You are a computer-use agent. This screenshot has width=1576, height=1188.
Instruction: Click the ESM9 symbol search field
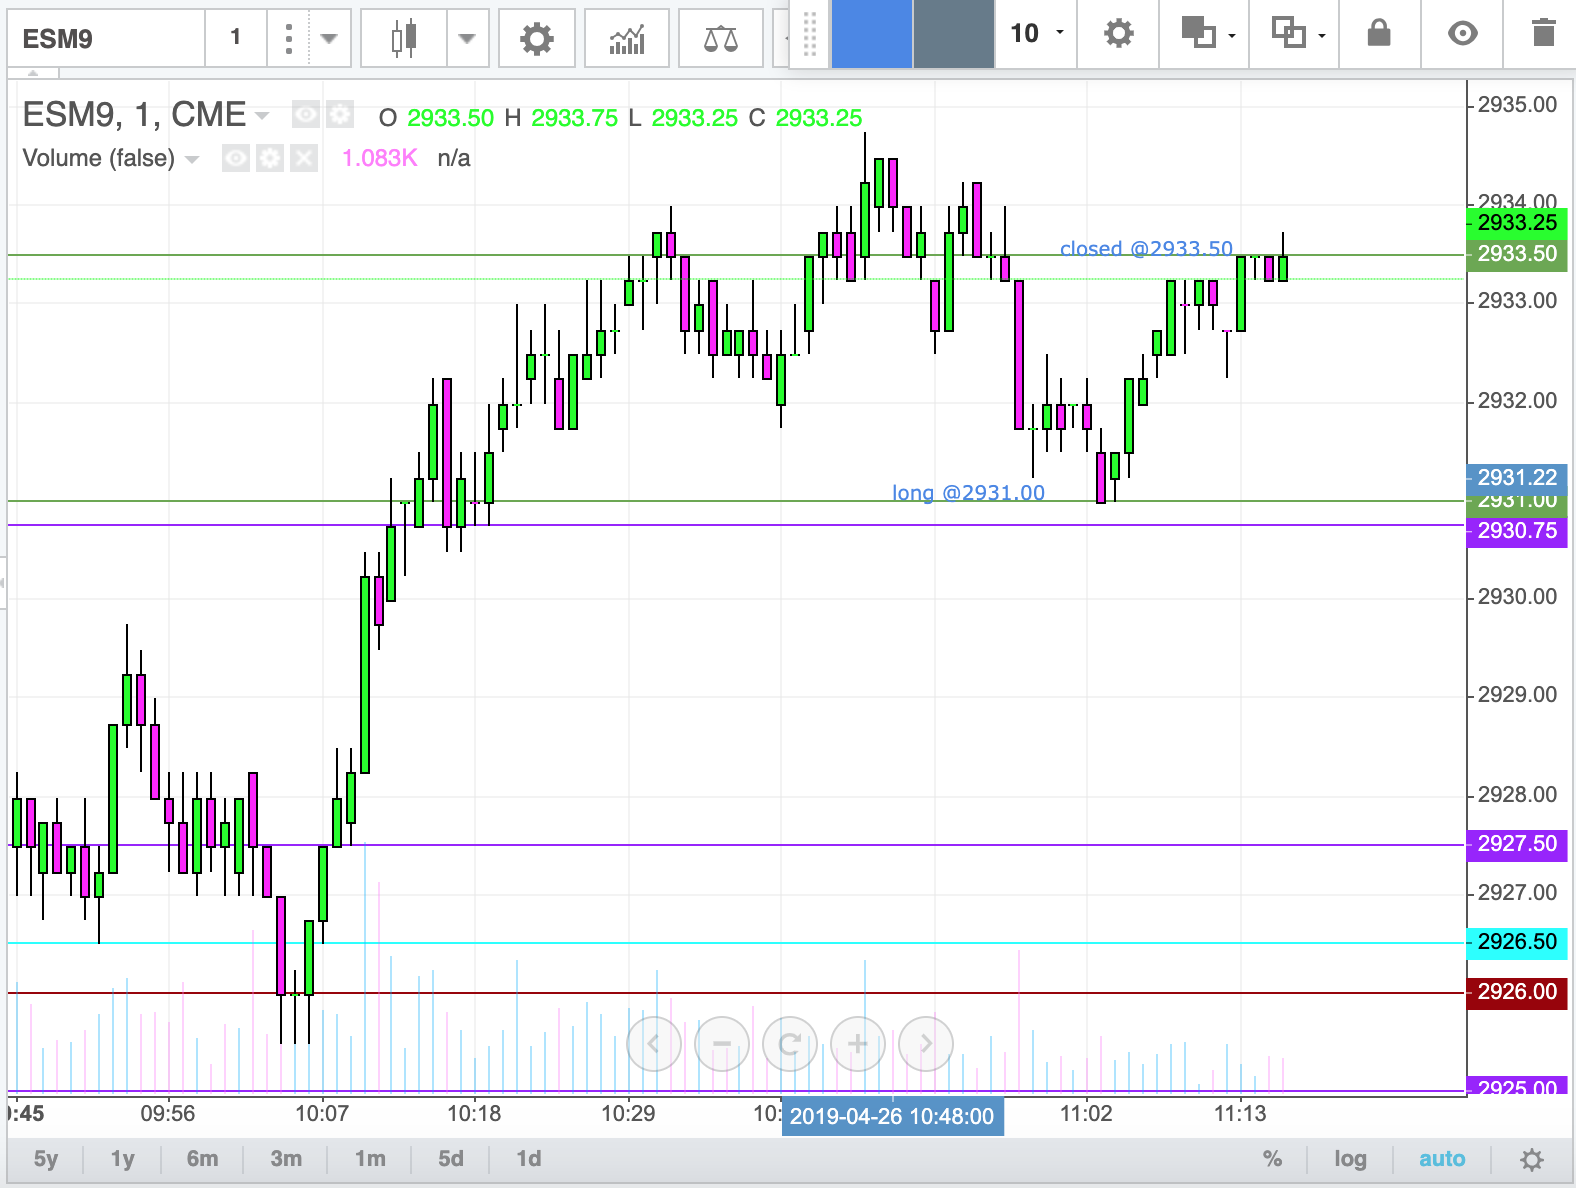[x=106, y=39]
